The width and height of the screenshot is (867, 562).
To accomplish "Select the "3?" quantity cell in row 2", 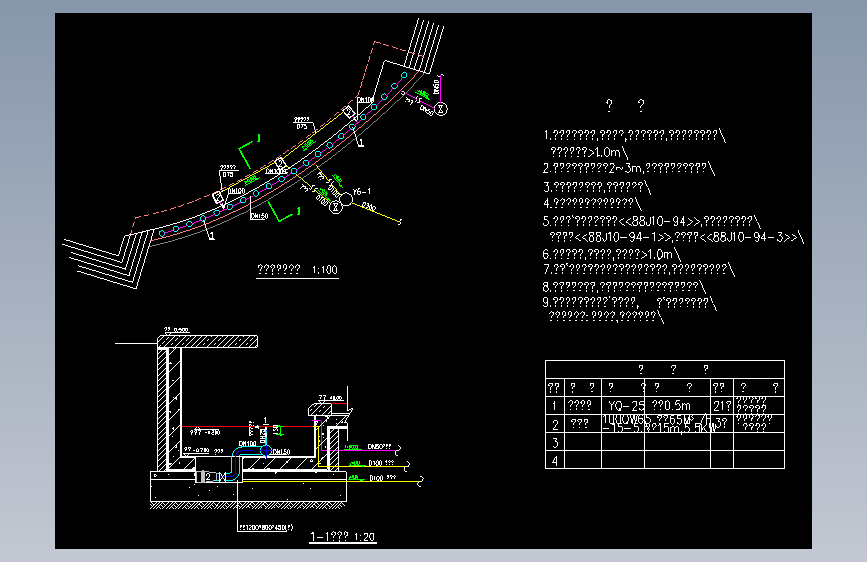I will pos(722,424).
